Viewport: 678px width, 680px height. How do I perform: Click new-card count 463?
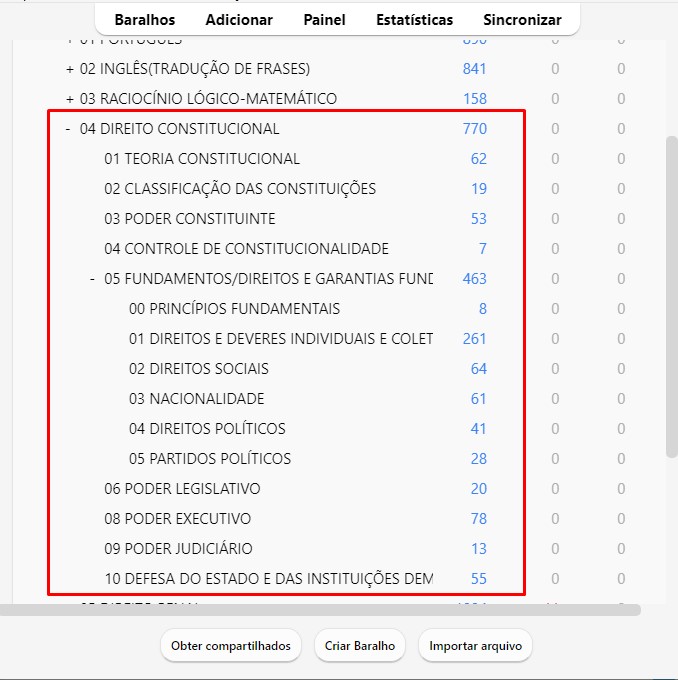click(475, 279)
